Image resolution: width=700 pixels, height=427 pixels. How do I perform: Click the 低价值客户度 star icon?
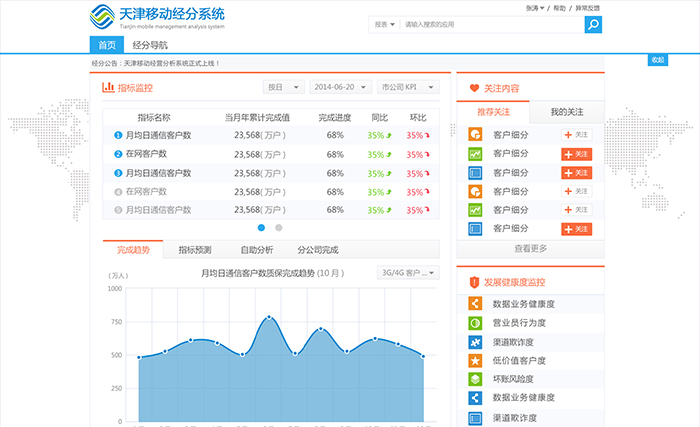pos(475,361)
